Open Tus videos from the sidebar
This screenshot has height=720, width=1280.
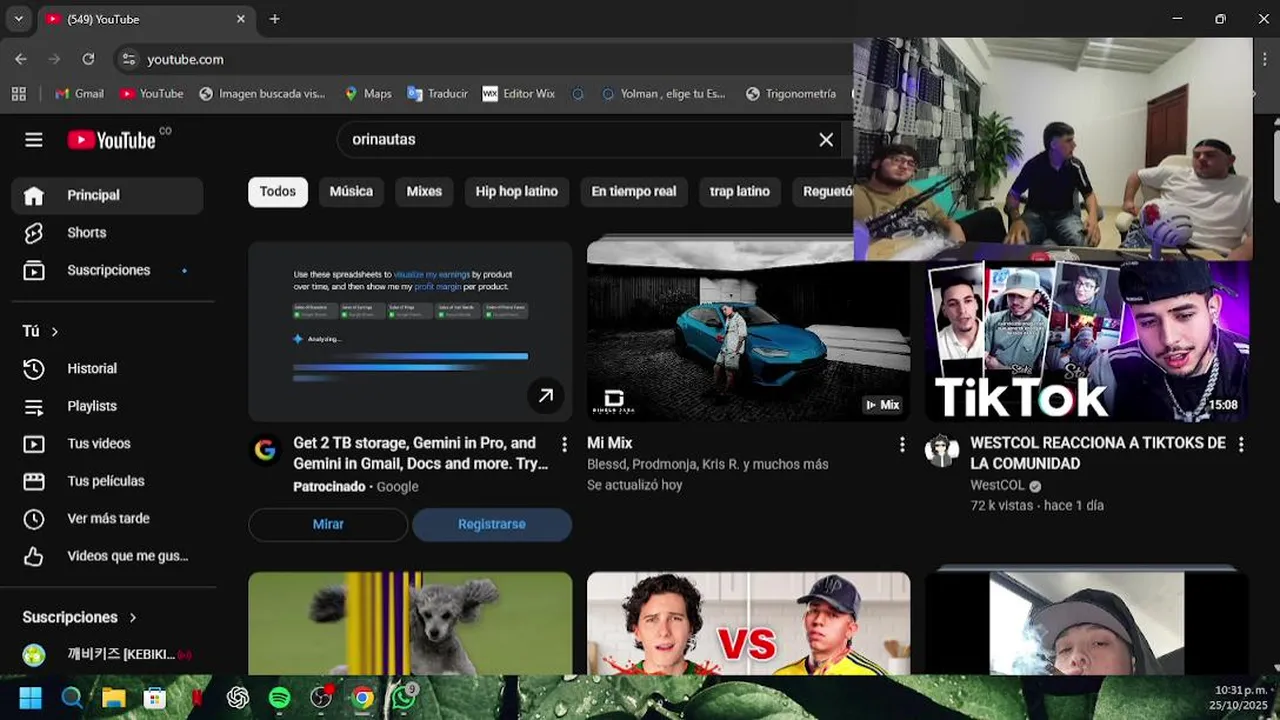tap(107, 444)
